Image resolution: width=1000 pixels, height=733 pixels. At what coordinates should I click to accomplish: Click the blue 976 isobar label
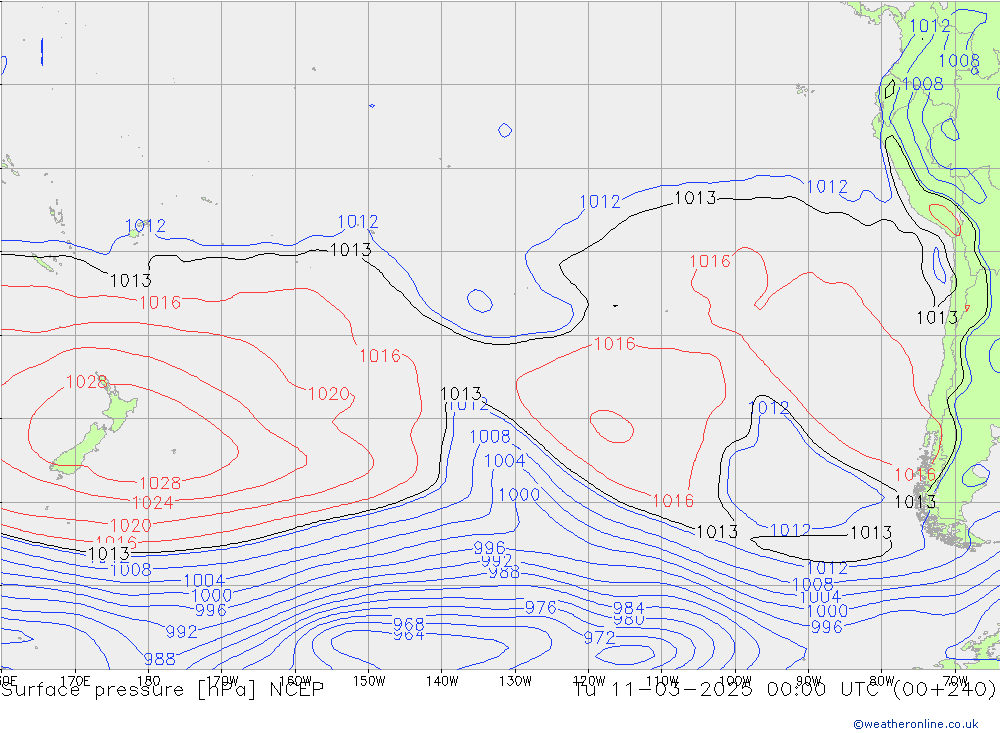(x=540, y=608)
